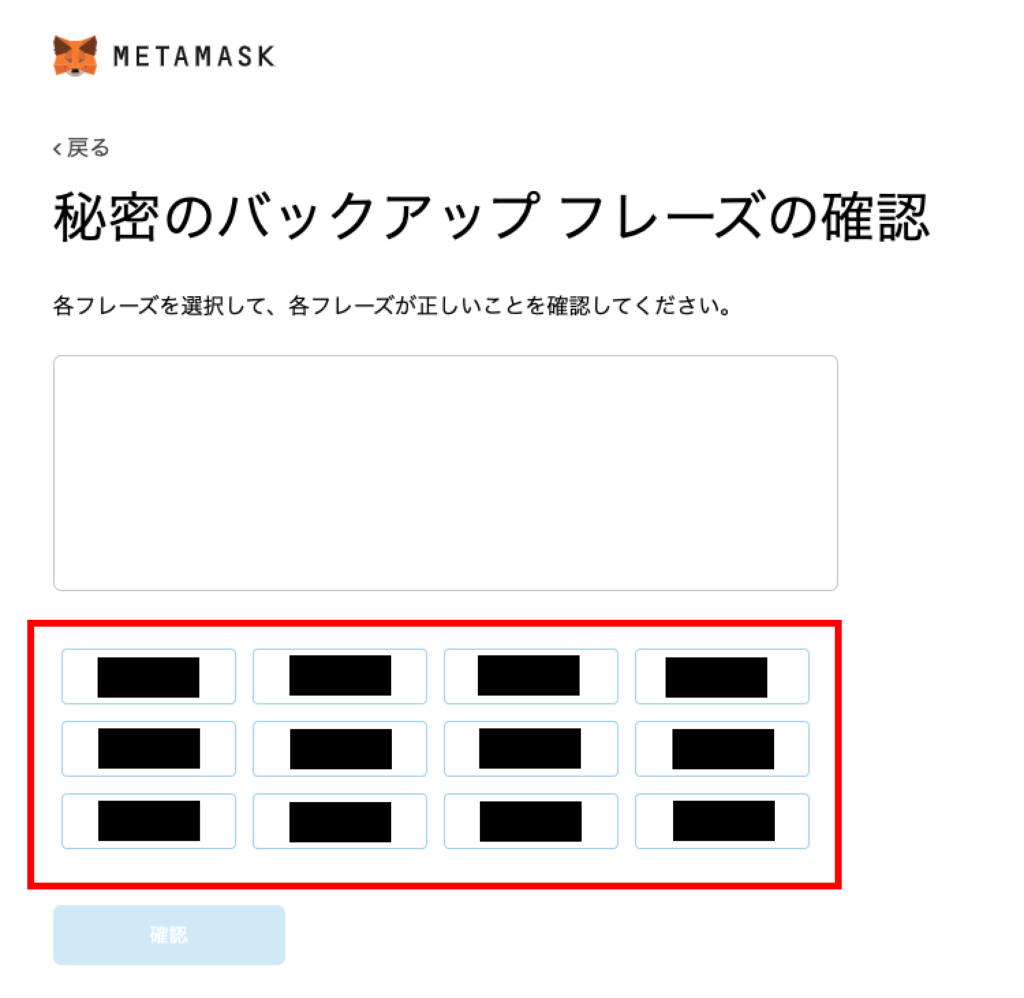Select the fourth word chip in middle row
This screenshot has width=1024, height=998.
click(722, 748)
